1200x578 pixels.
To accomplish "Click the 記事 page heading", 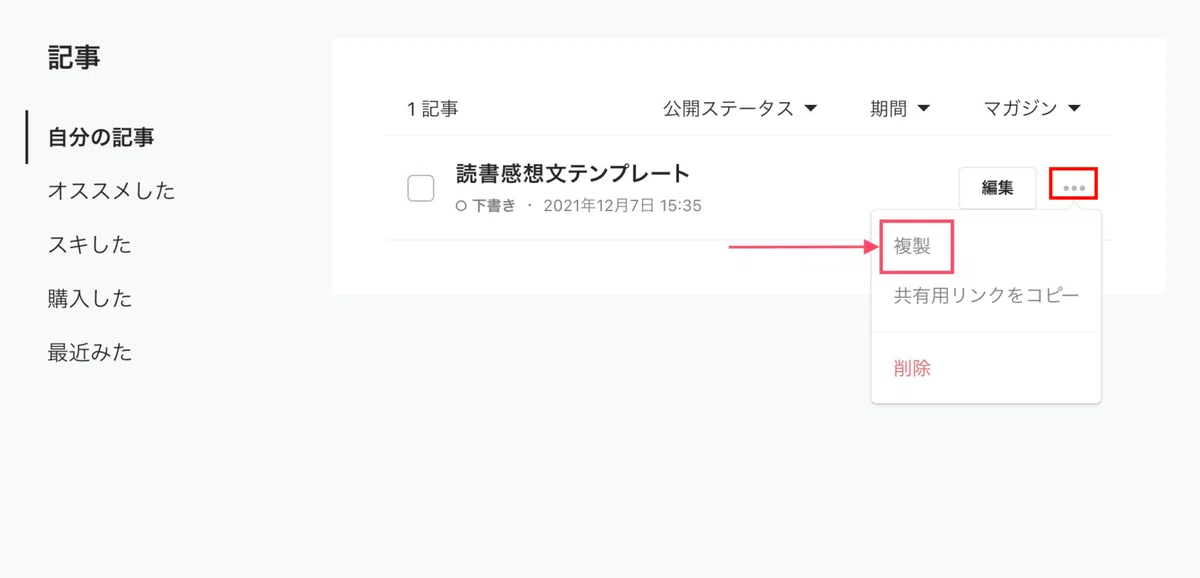I will 74,58.
